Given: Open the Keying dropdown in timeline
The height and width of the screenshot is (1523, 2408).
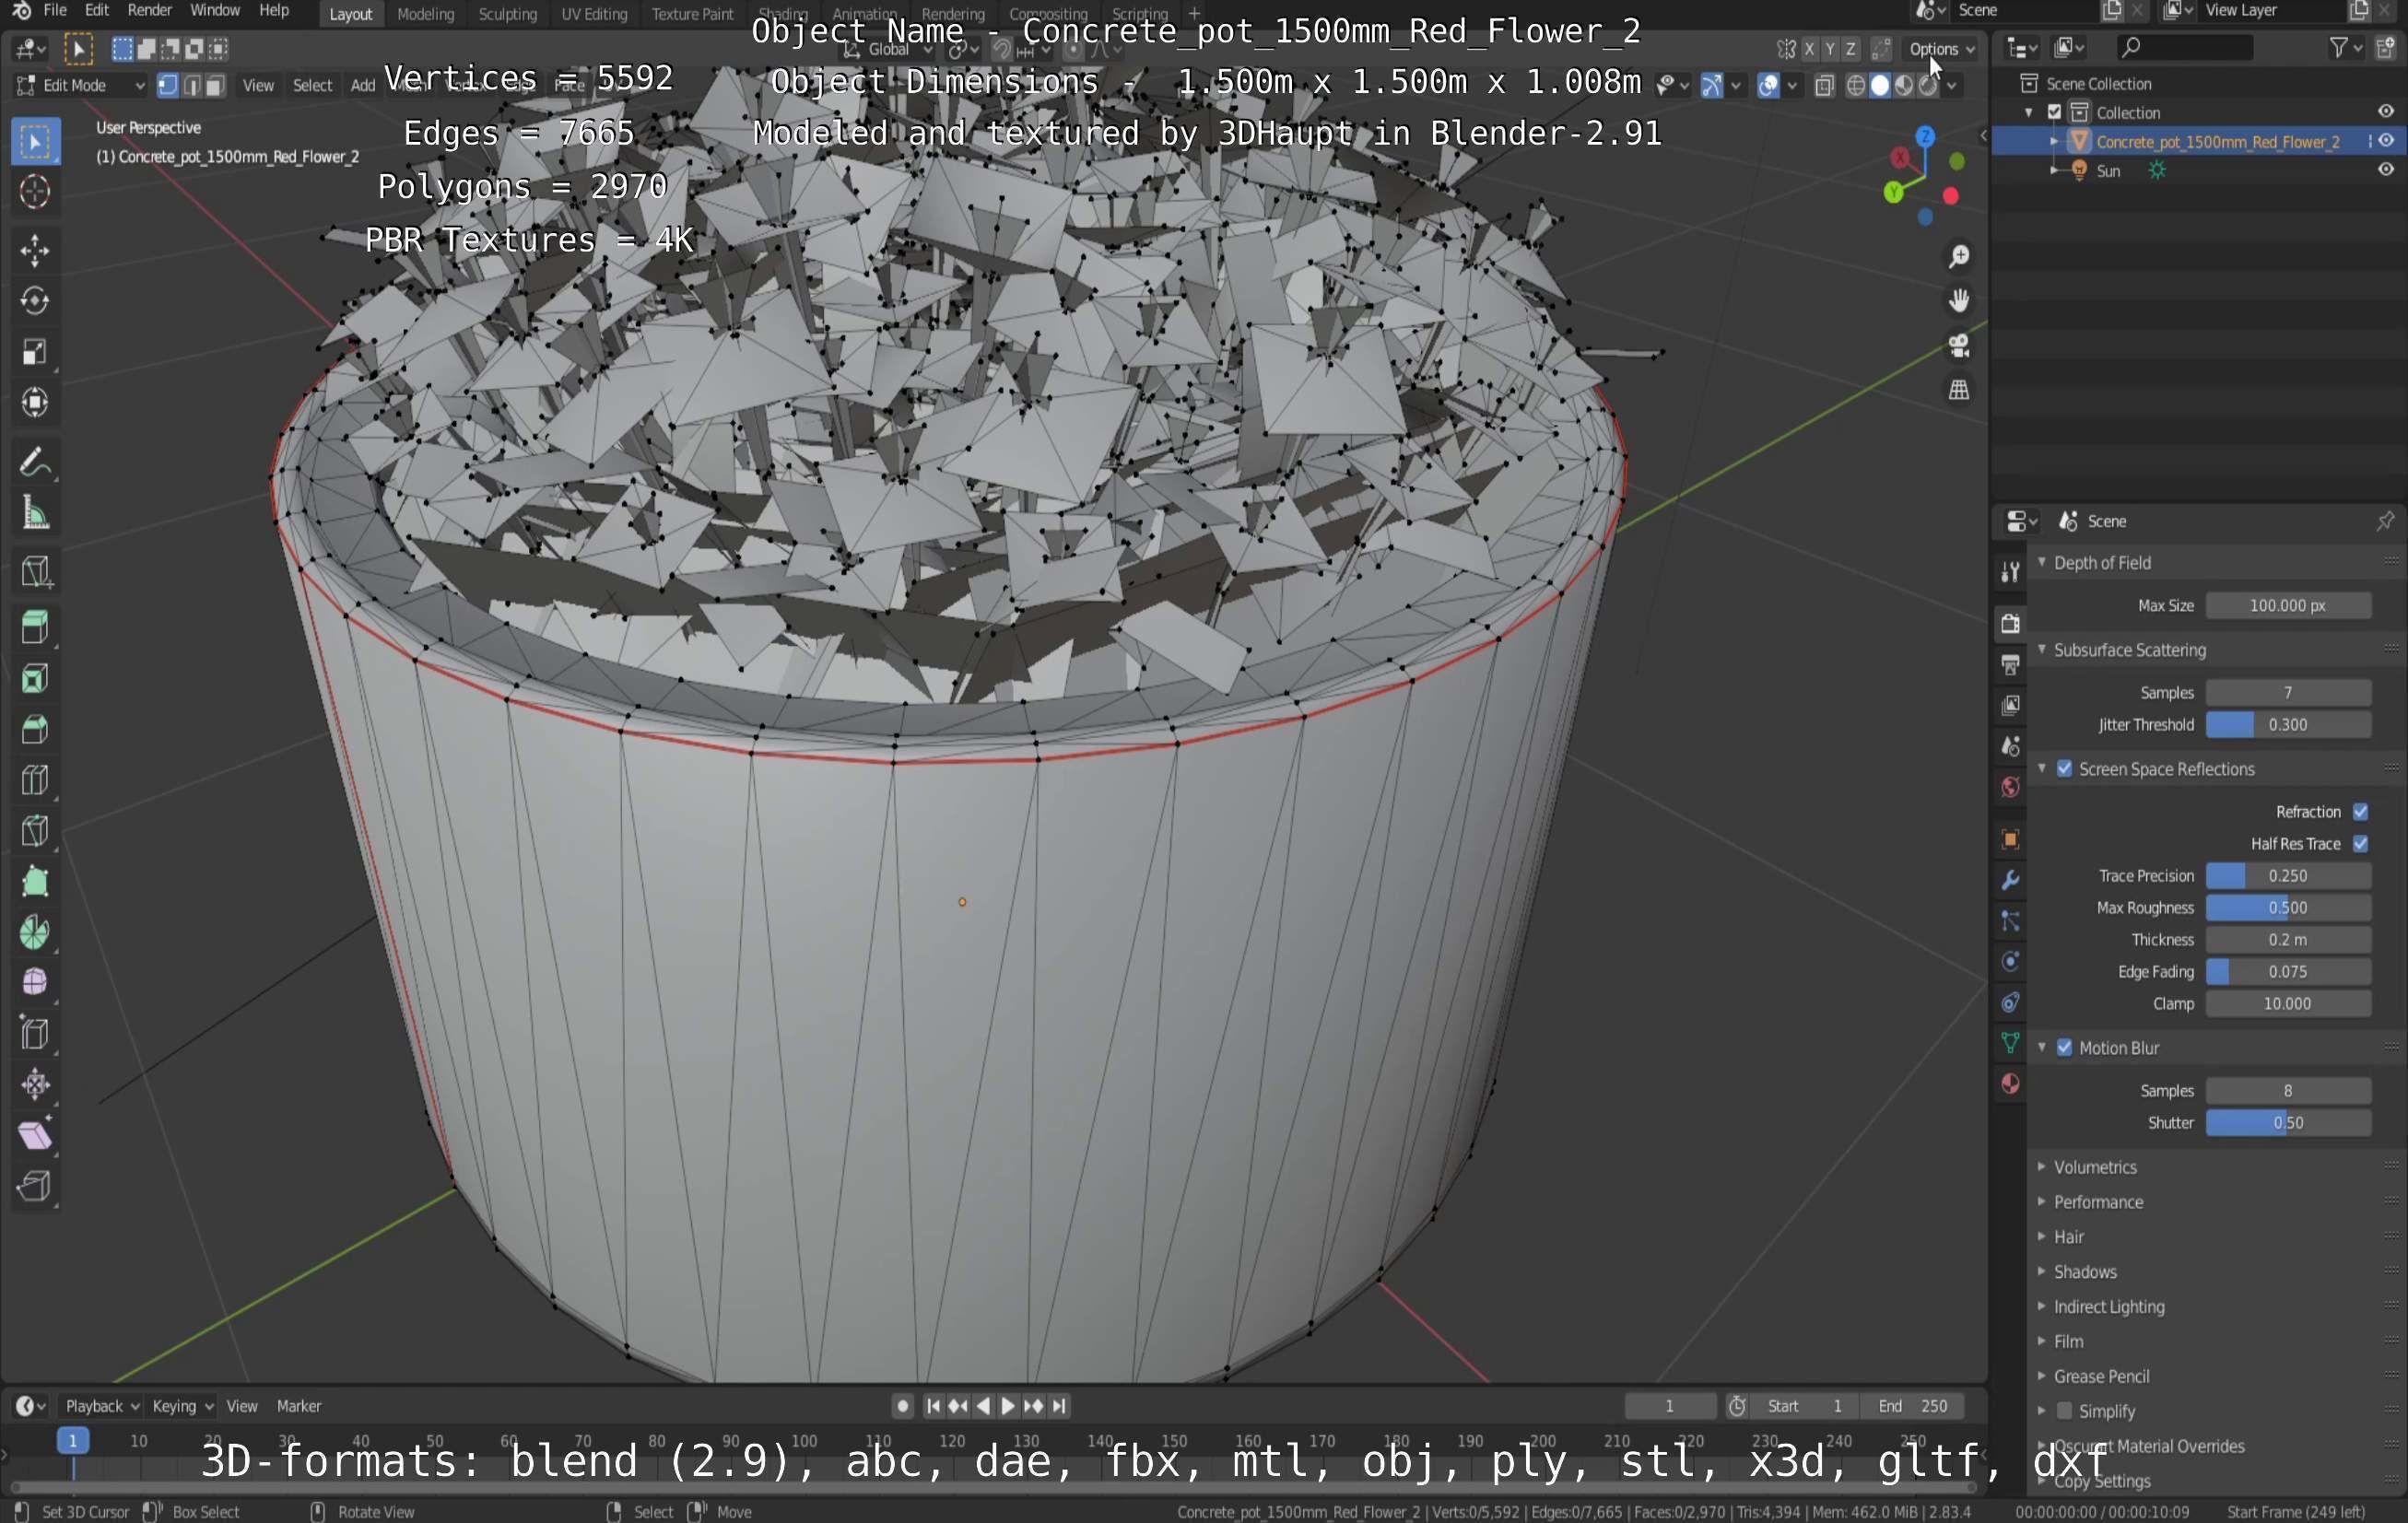Looking at the screenshot, I should (182, 1406).
